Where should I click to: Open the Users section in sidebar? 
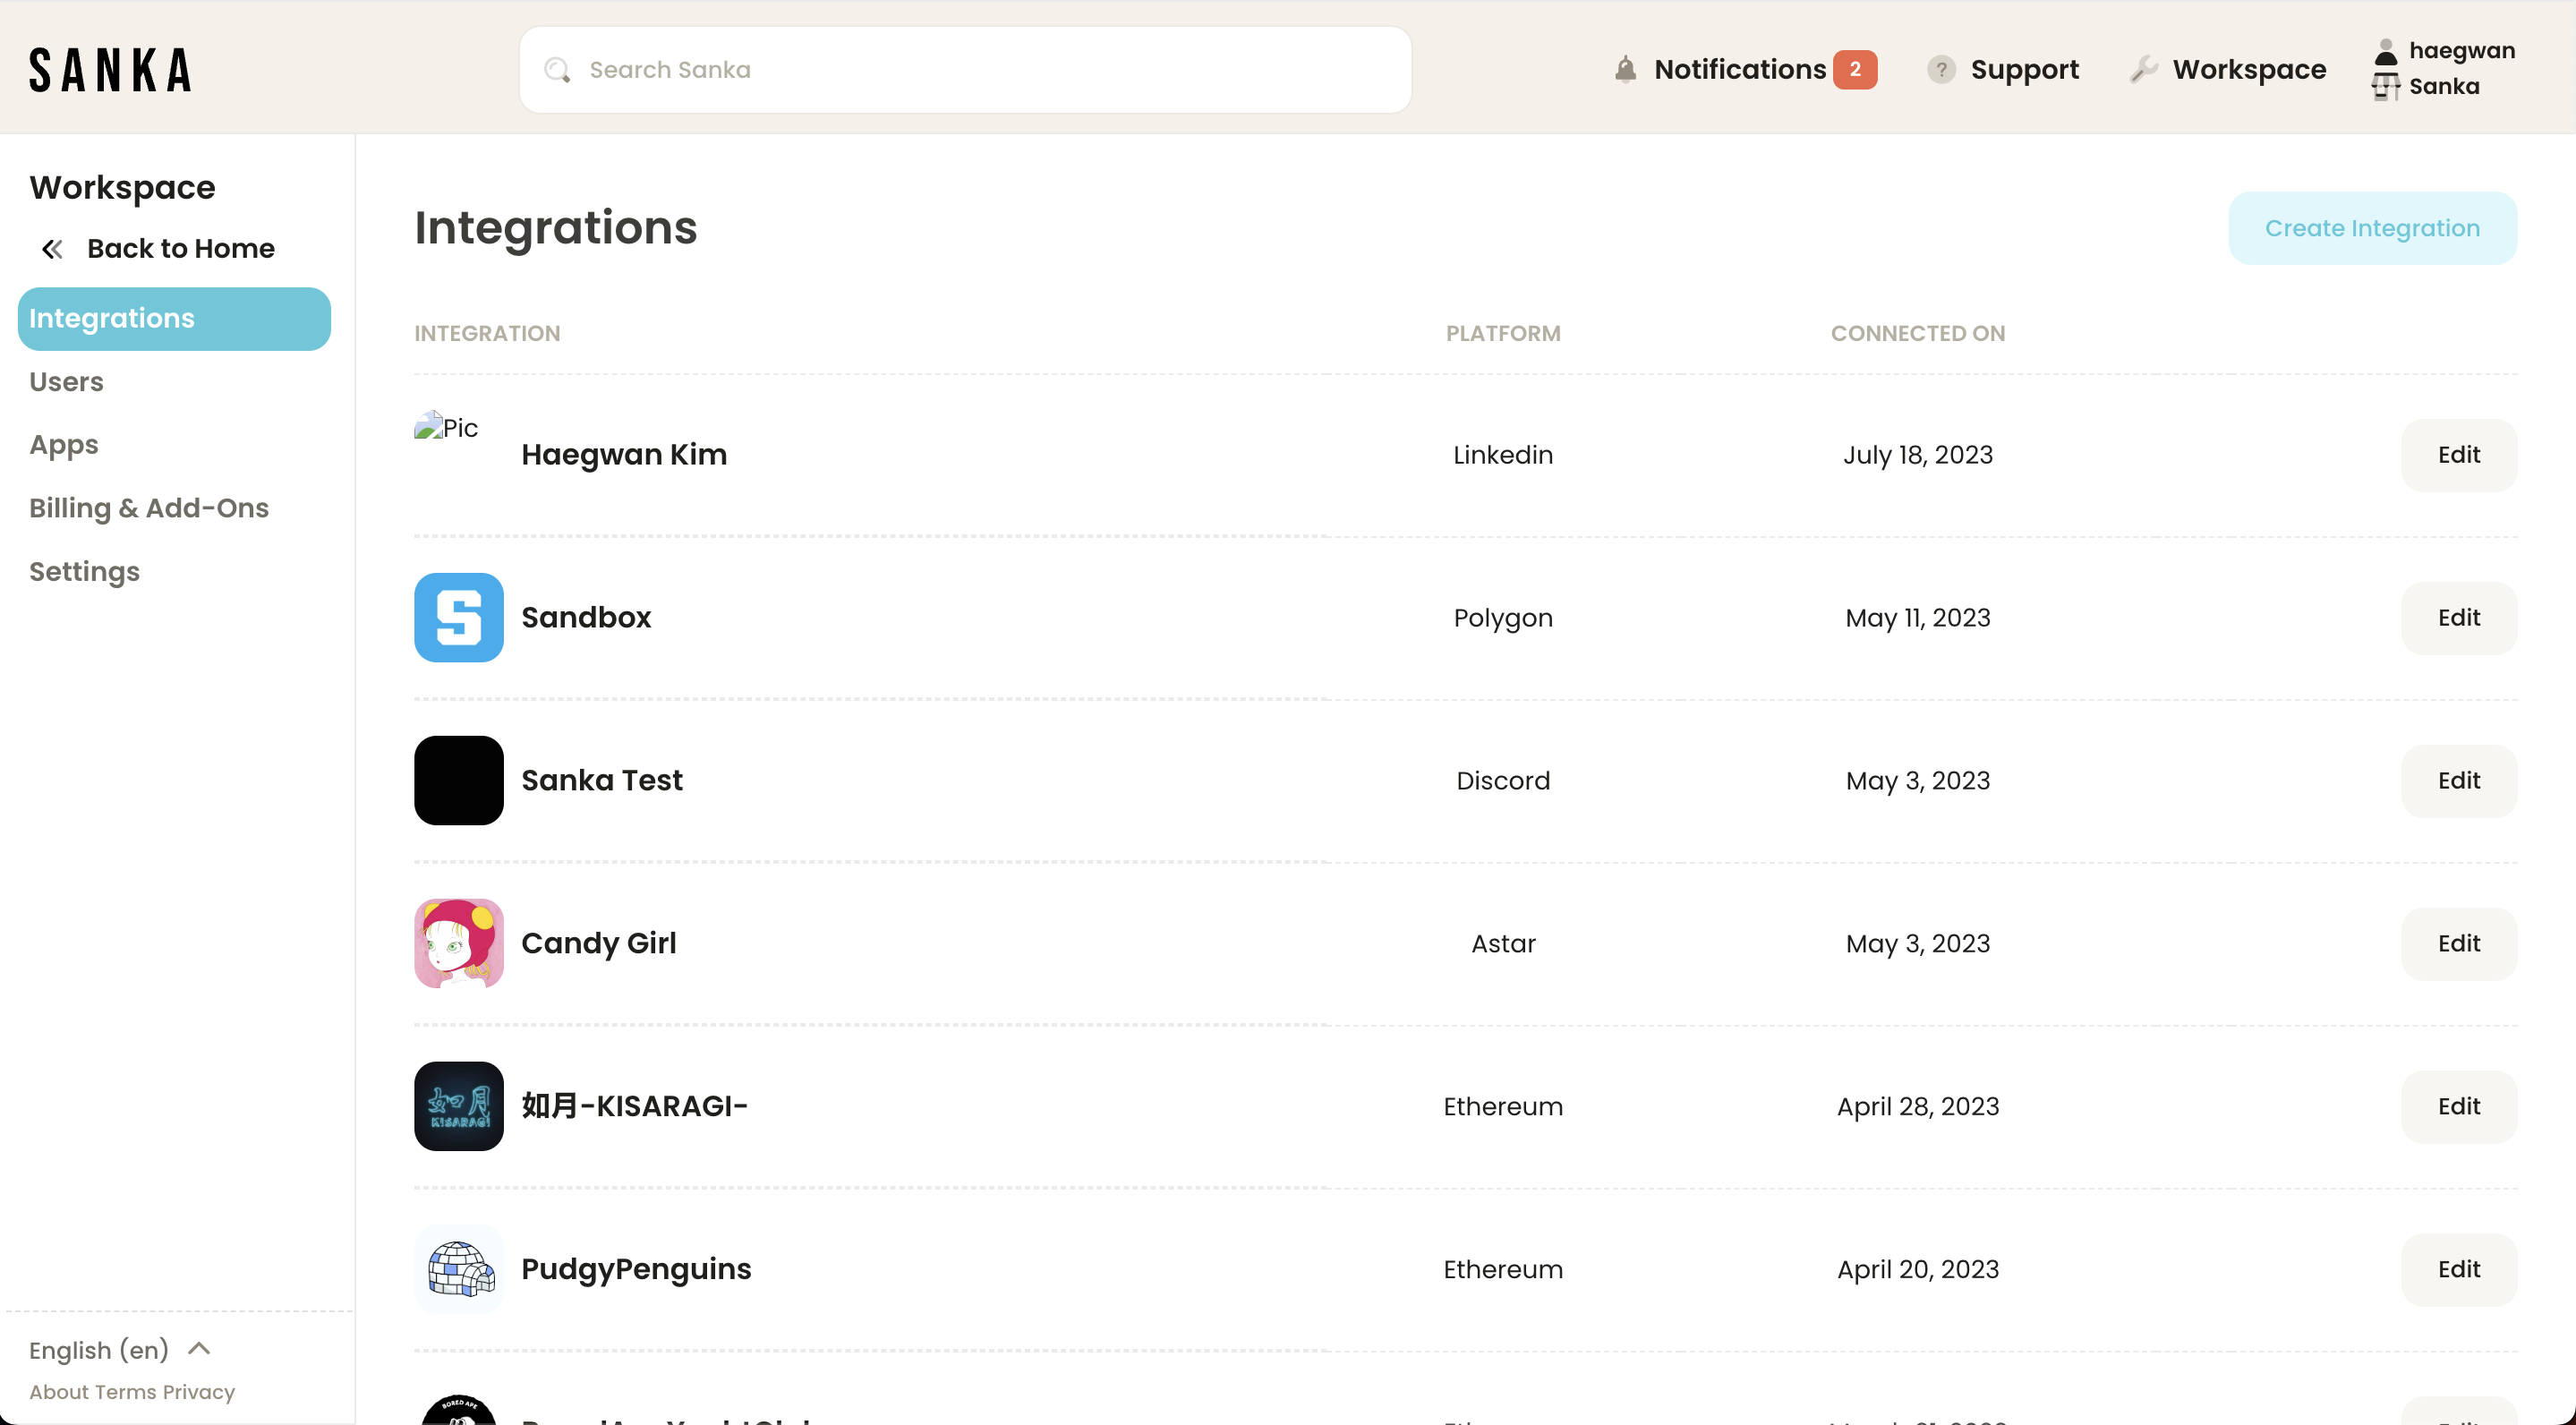tap(66, 381)
